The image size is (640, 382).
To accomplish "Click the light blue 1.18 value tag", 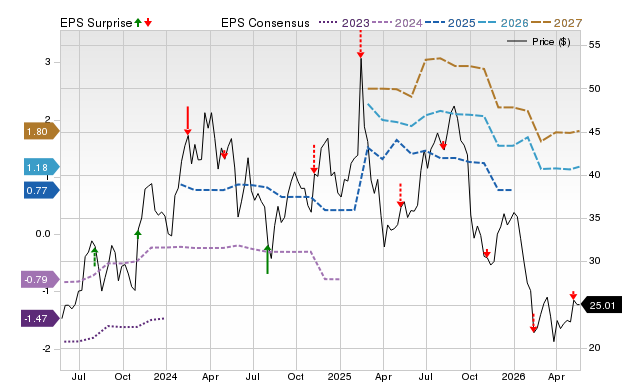I will (42, 167).
